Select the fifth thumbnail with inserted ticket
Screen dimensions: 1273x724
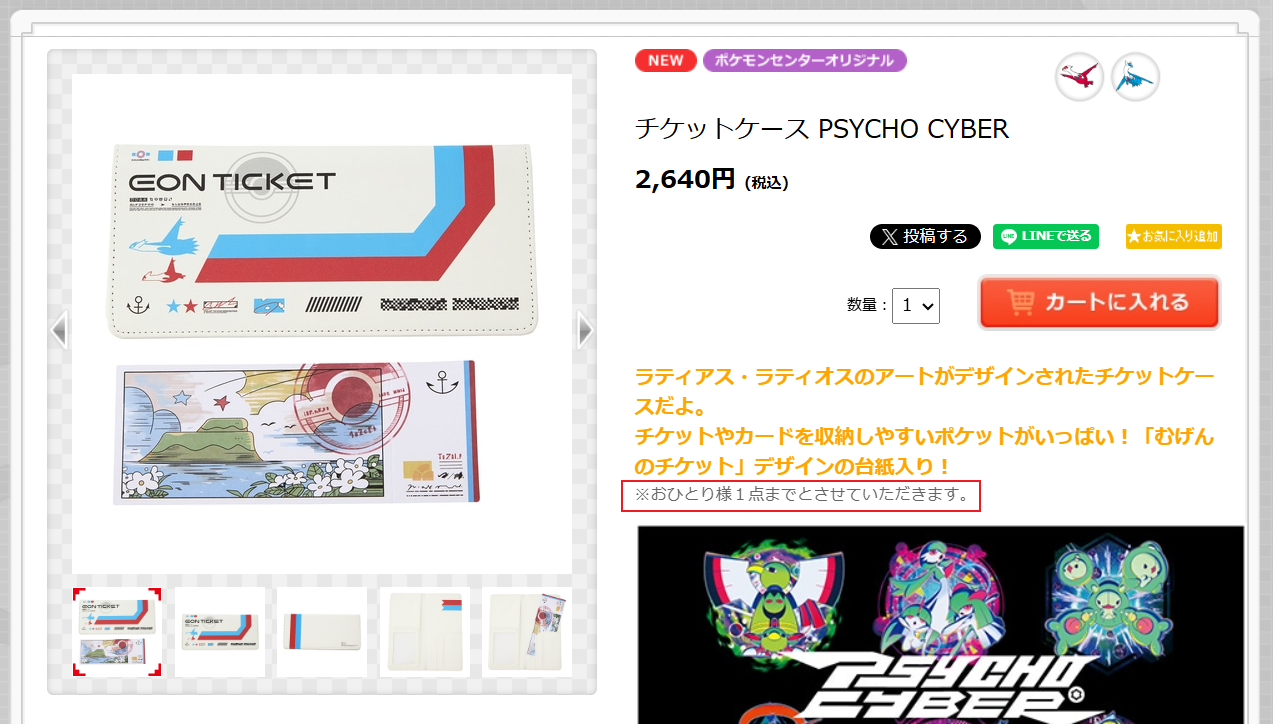[527, 632]
